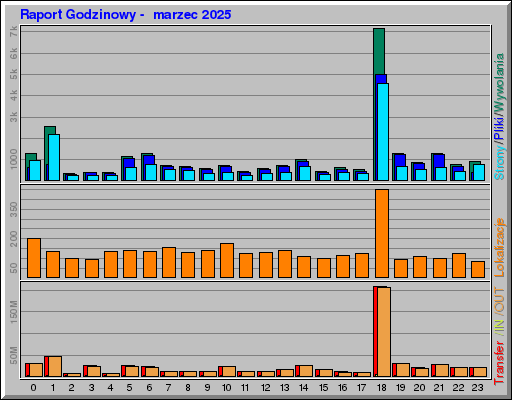
Task: Click the chart title 'Raport Godzinowy - marzec 2025'
Action: click(x=126, y=15)
